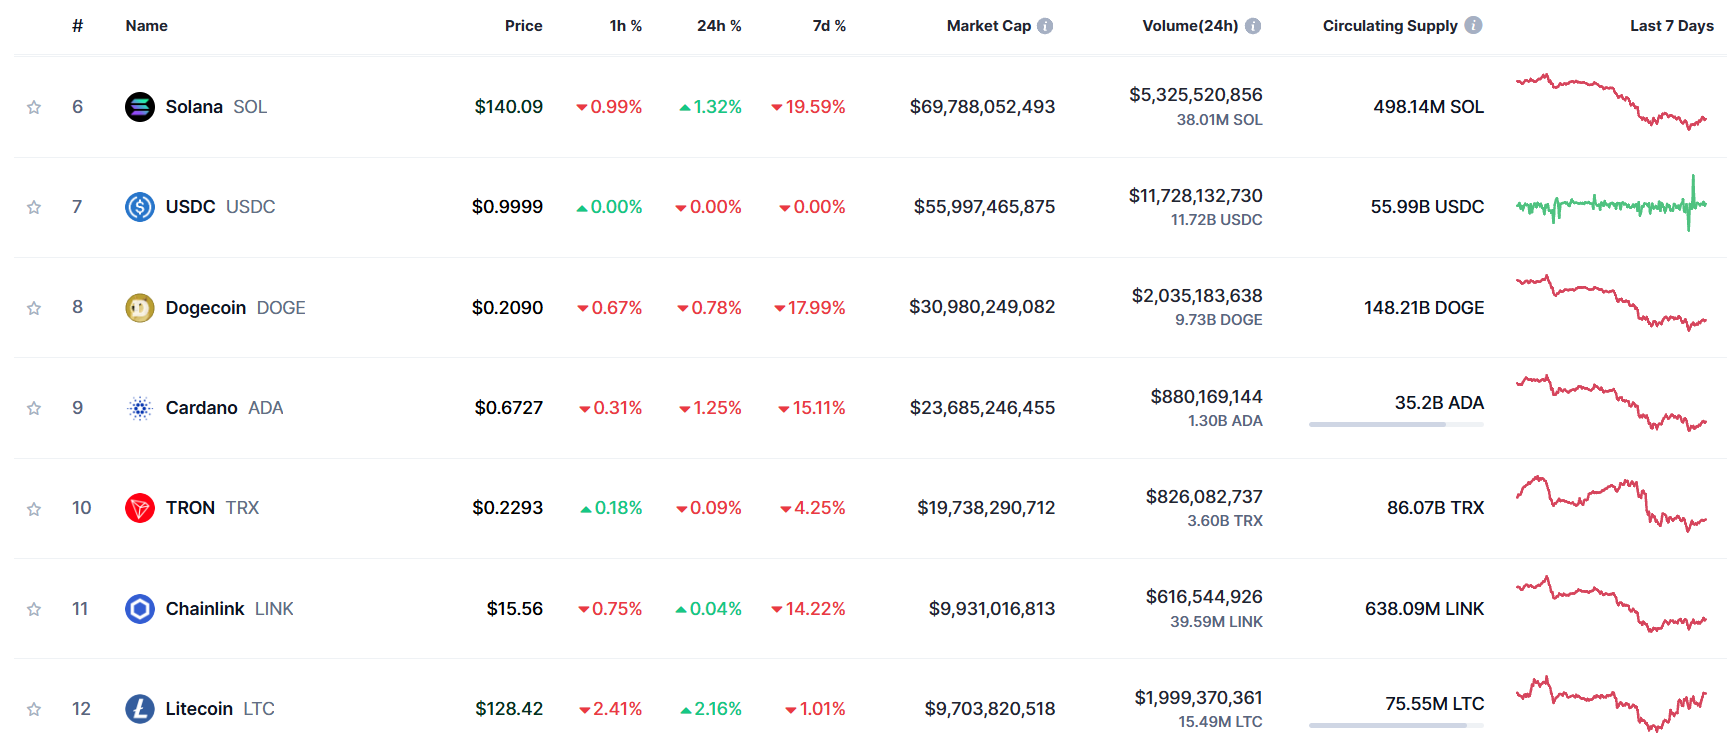Open Volume(24h) info icon
The image size is (1736, 754).
point(1253,26)
